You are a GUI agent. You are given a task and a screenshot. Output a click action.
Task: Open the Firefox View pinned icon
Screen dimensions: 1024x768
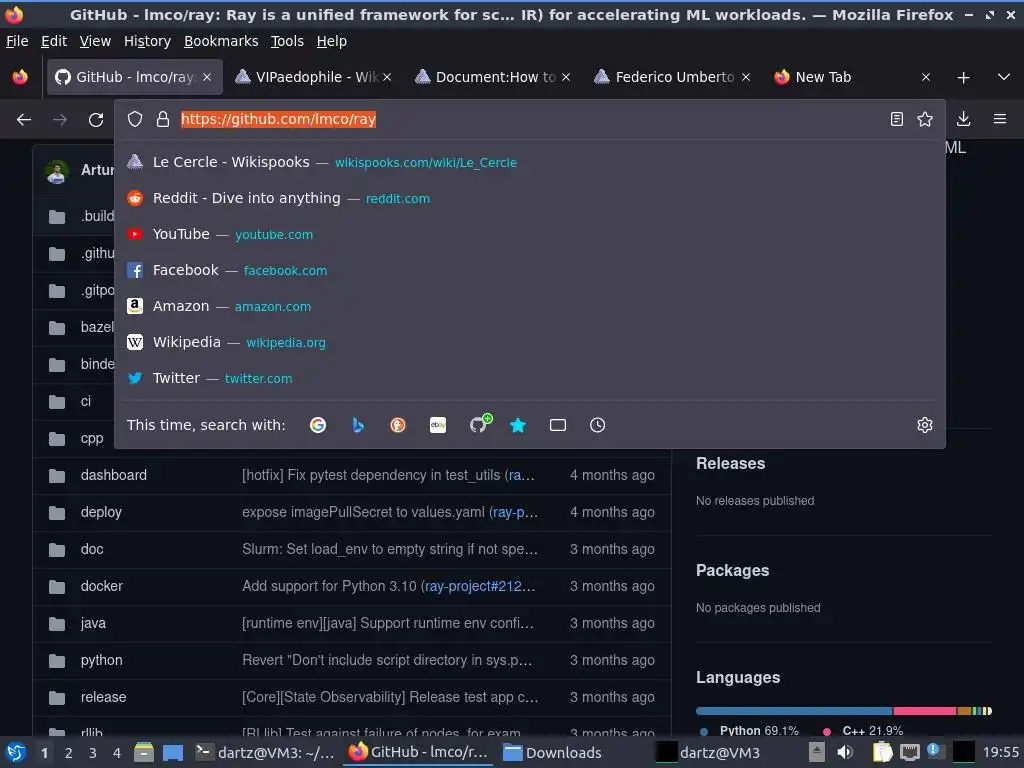[20, 77]
